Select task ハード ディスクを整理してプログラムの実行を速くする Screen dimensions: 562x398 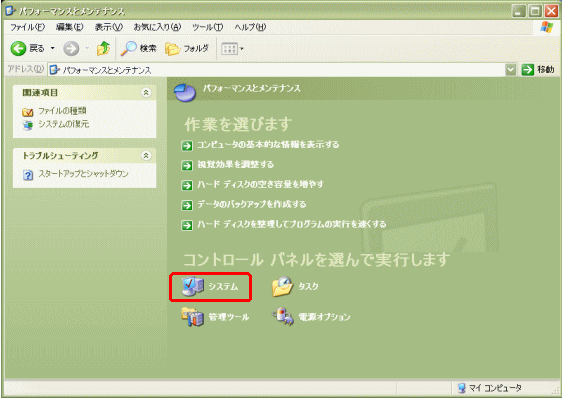point(292,224)
